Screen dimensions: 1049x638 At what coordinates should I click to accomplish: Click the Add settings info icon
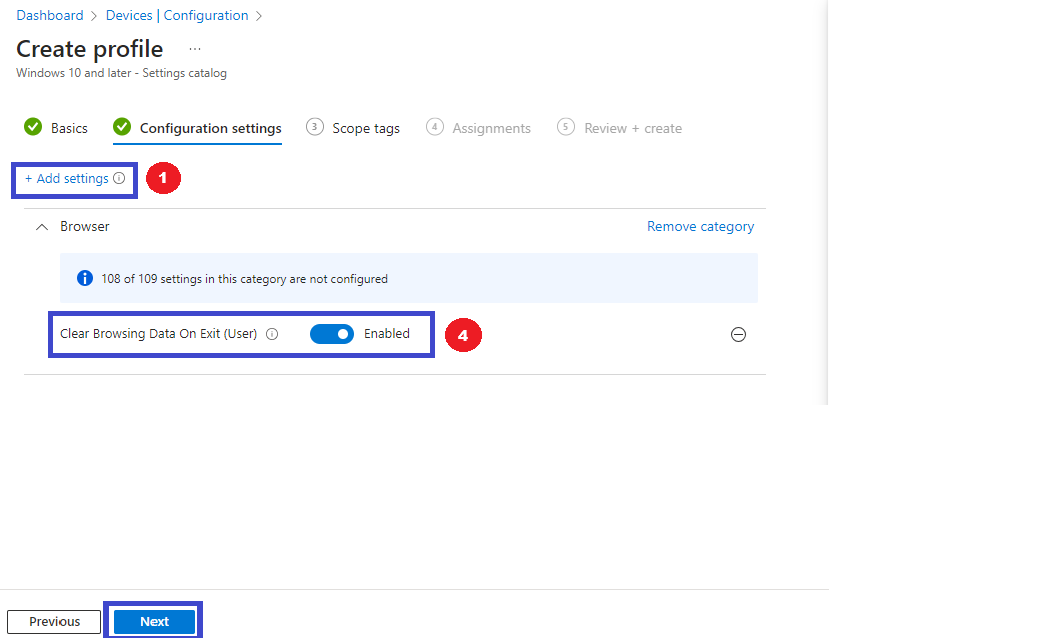tap(119, 179)
